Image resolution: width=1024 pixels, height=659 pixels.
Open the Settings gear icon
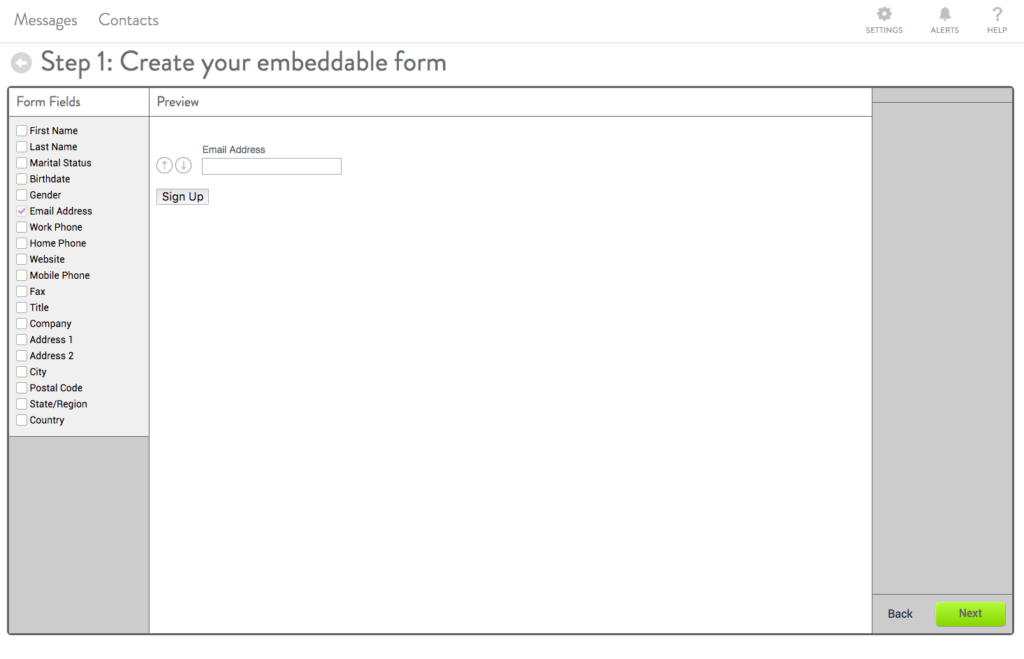coord(884,15)
